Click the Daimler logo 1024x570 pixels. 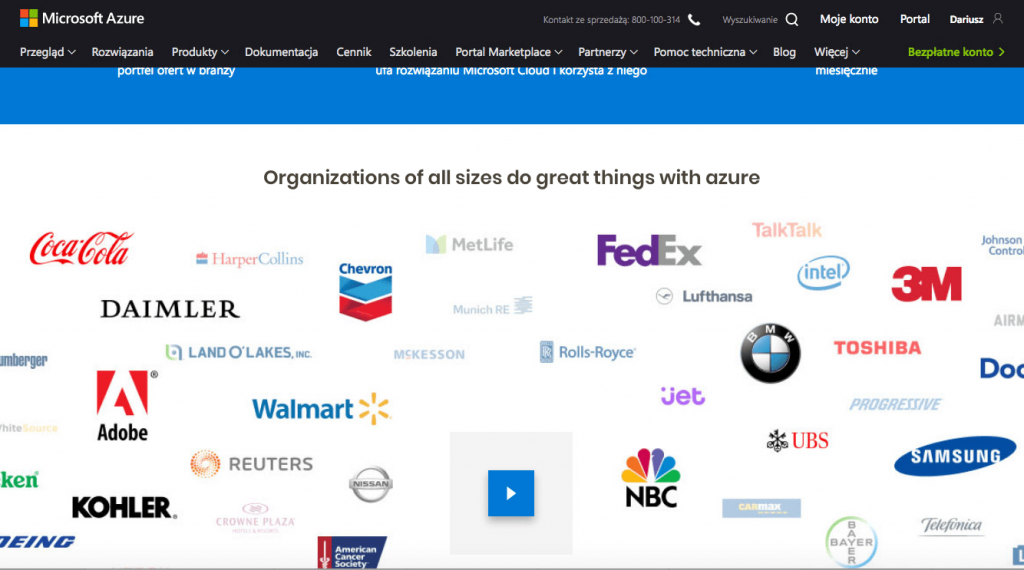(170, 309)
